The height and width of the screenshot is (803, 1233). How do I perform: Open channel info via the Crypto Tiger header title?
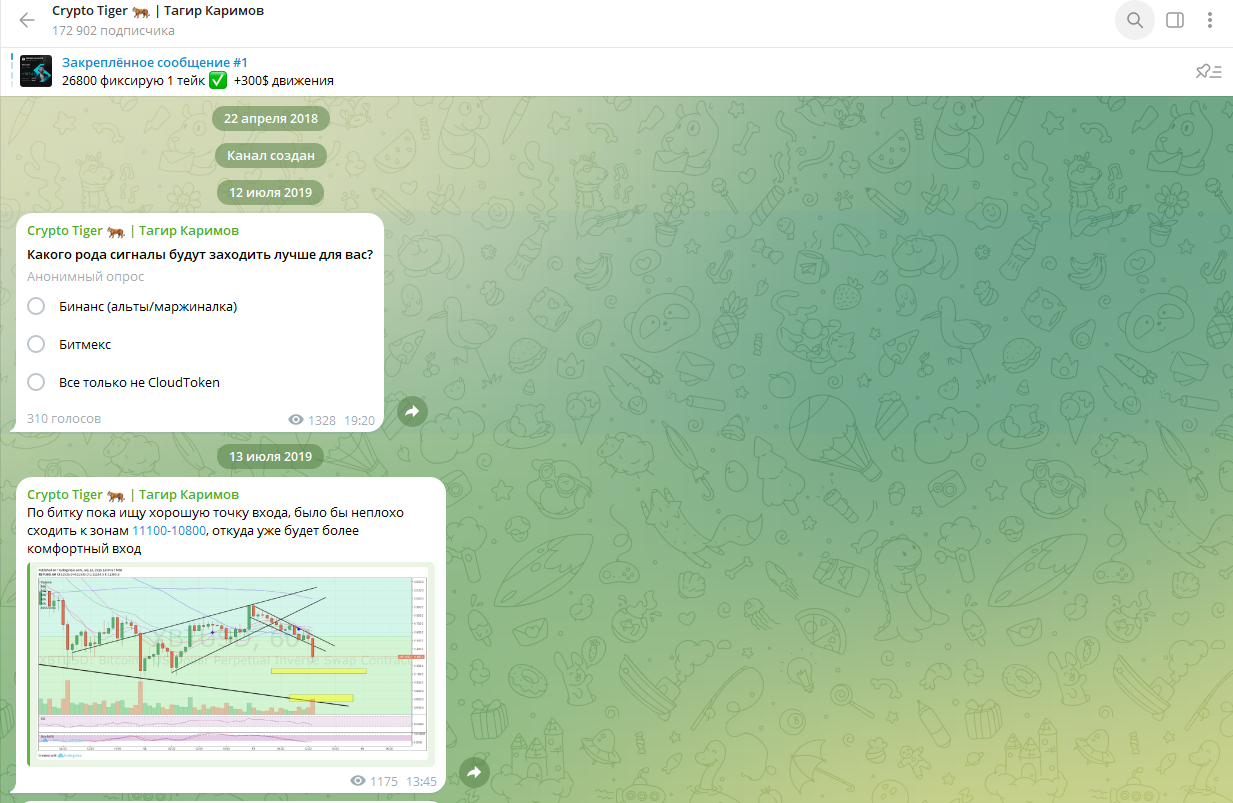(x=158, y=11)
